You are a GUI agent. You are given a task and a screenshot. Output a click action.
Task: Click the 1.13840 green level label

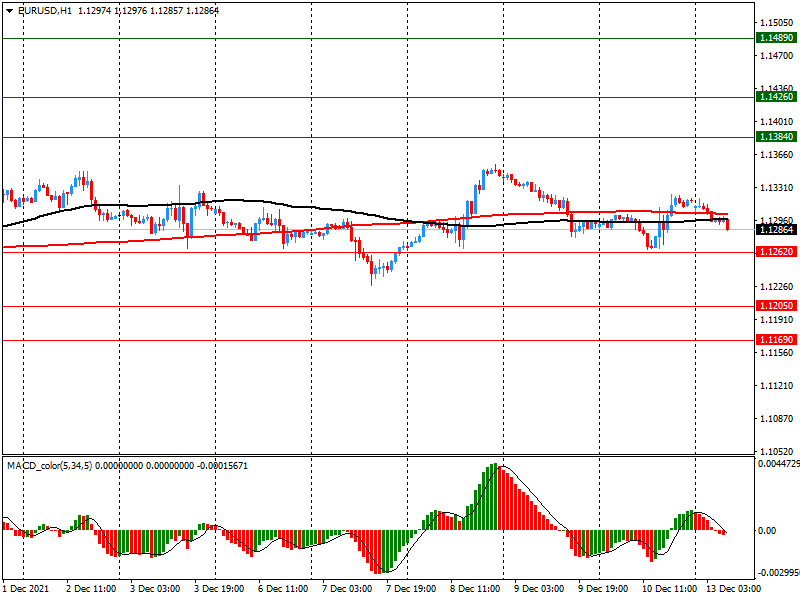777,137
